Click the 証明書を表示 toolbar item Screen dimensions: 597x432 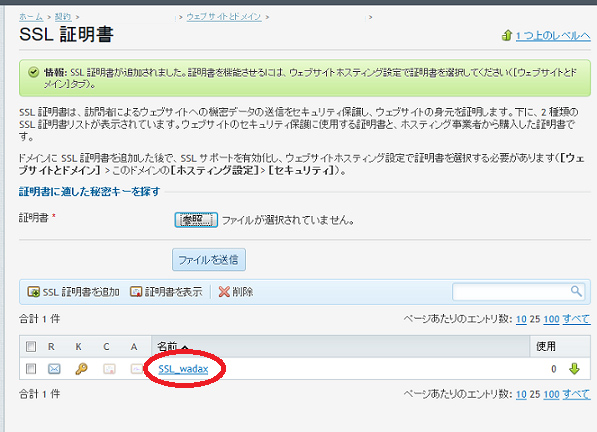[x=166, y=292]
